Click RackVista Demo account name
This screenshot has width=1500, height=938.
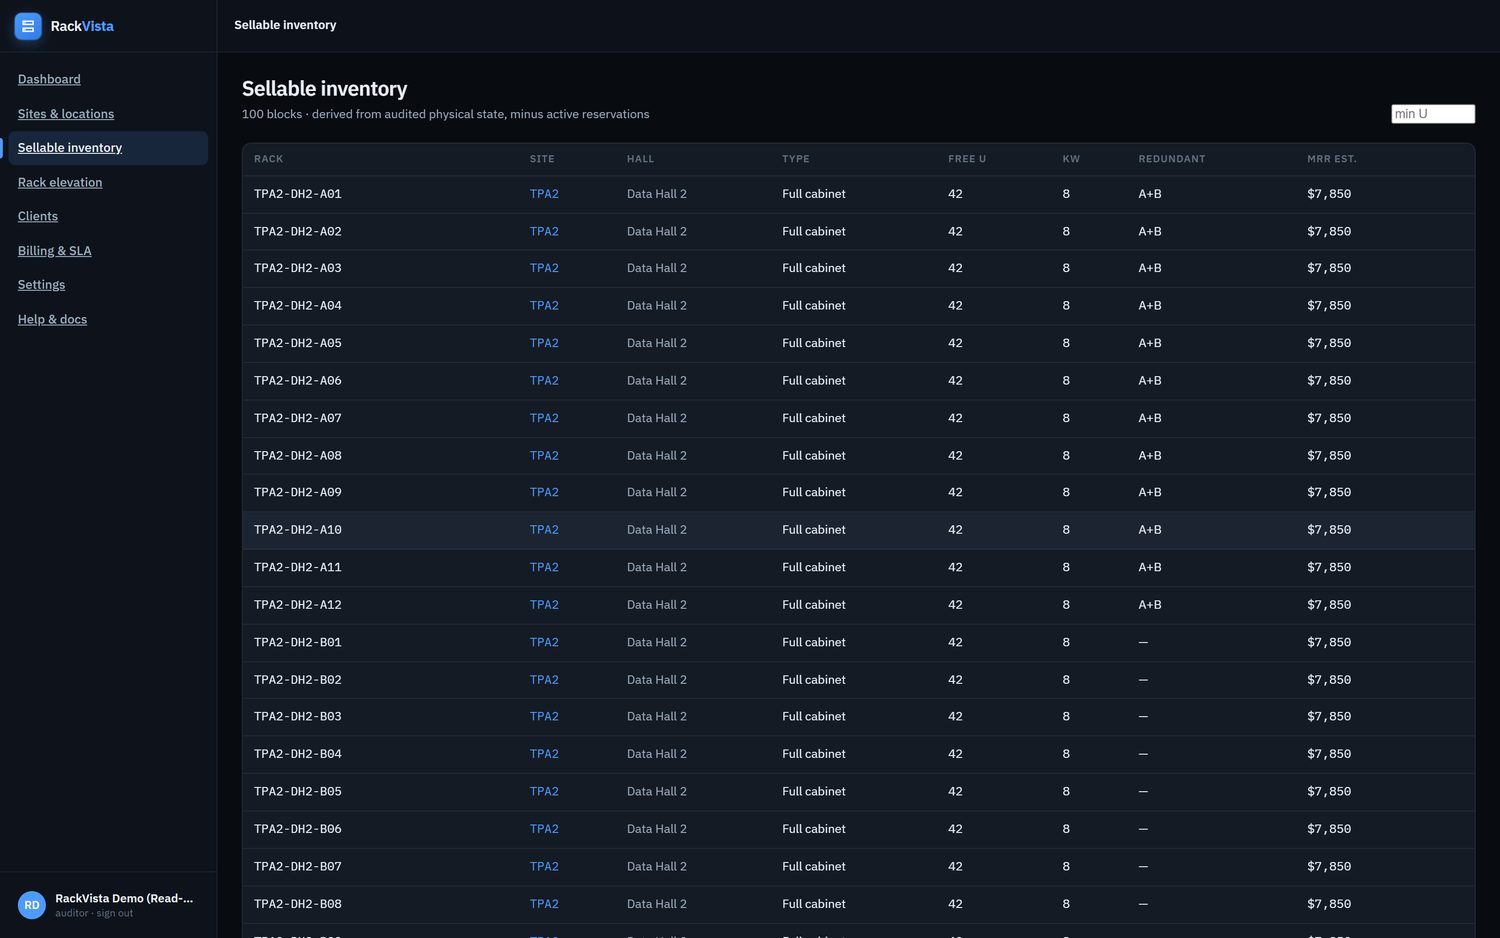124,898
